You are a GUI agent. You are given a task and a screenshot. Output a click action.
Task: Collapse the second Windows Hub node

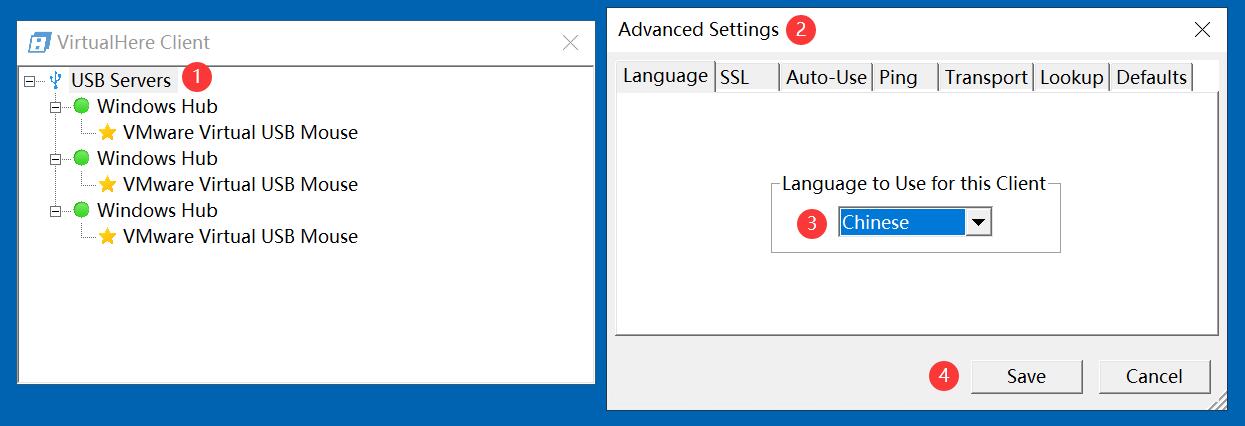pyautogui.click(x=55, y=158)
